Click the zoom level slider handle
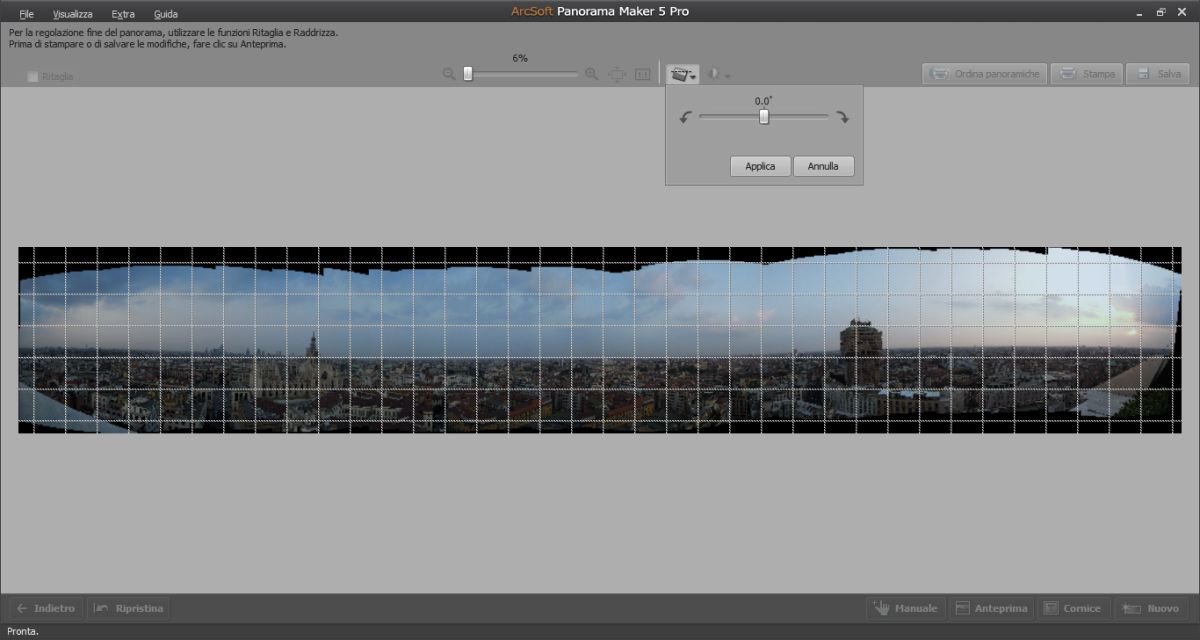This screenshot has height=640, width=1200. point(468,74)
